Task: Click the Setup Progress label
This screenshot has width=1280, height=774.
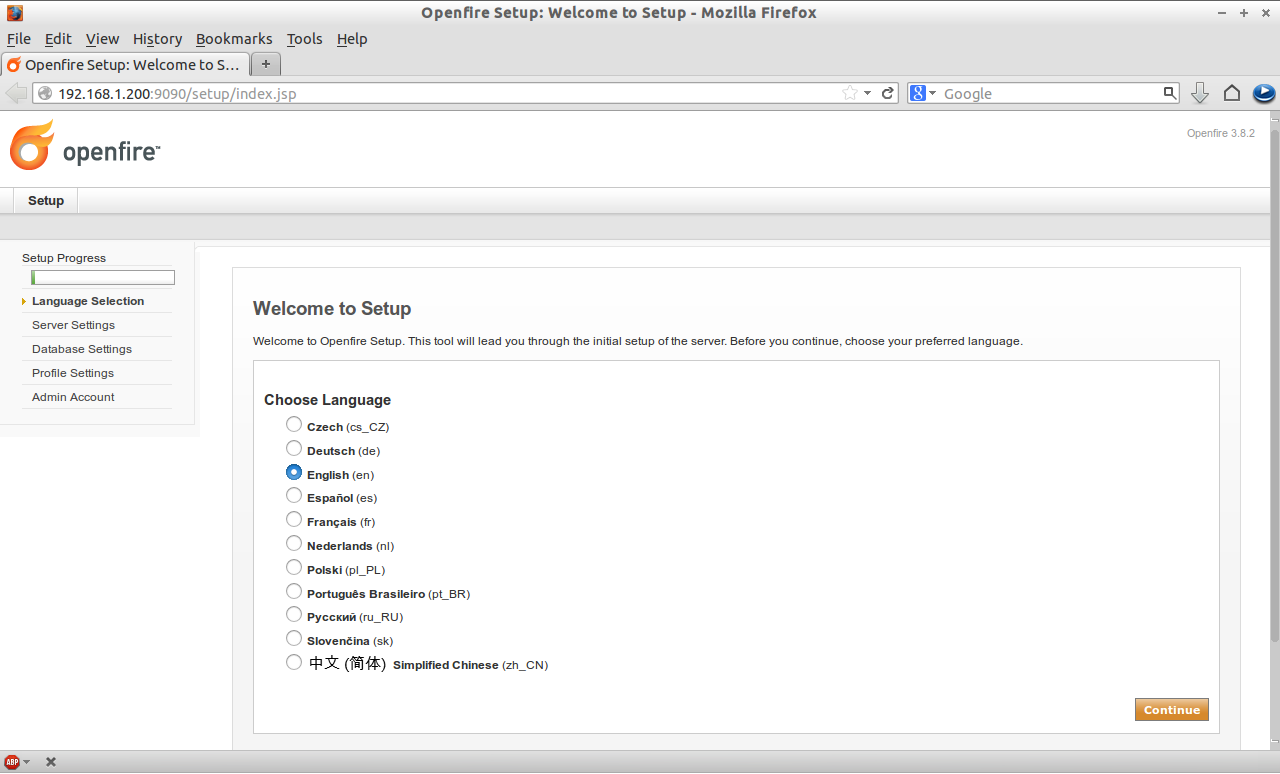Action: 64,258
